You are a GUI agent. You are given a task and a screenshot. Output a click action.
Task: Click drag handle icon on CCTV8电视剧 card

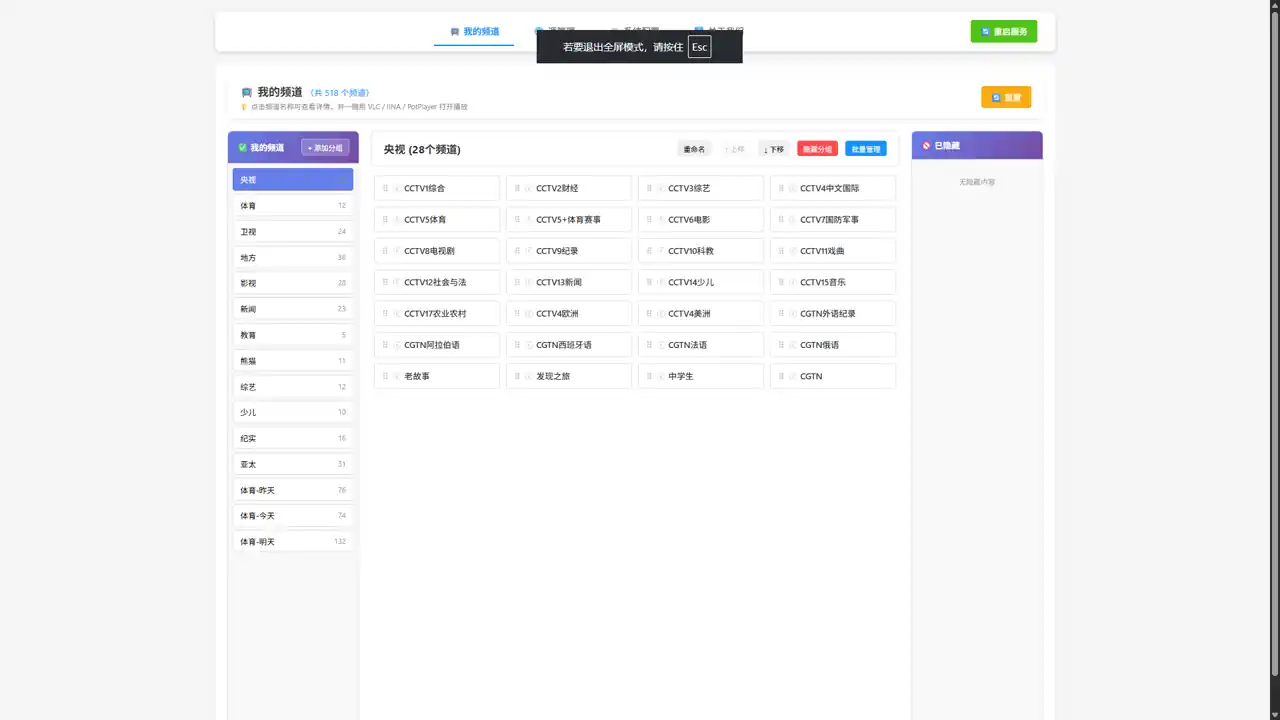[x=385, y=251]
